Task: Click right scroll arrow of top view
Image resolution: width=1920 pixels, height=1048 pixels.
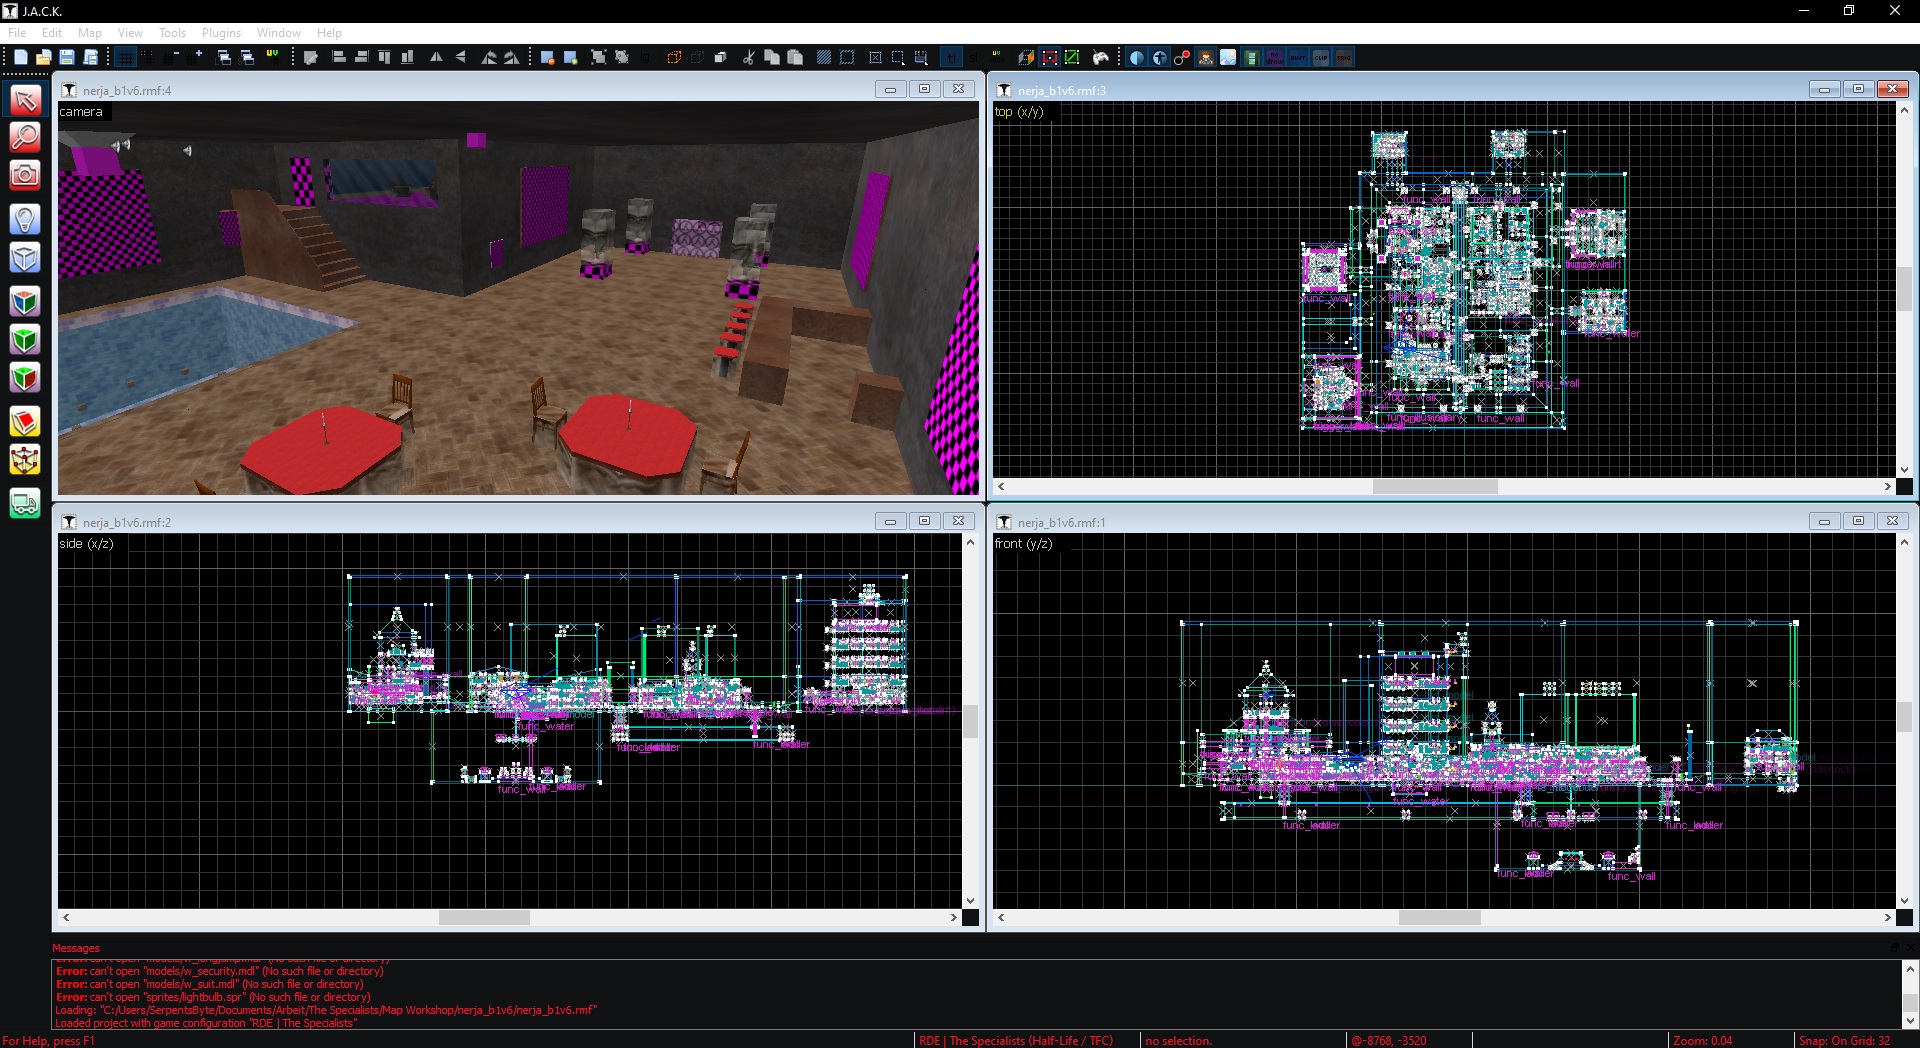Action: pyautogui.click(x=1887, y=487)
